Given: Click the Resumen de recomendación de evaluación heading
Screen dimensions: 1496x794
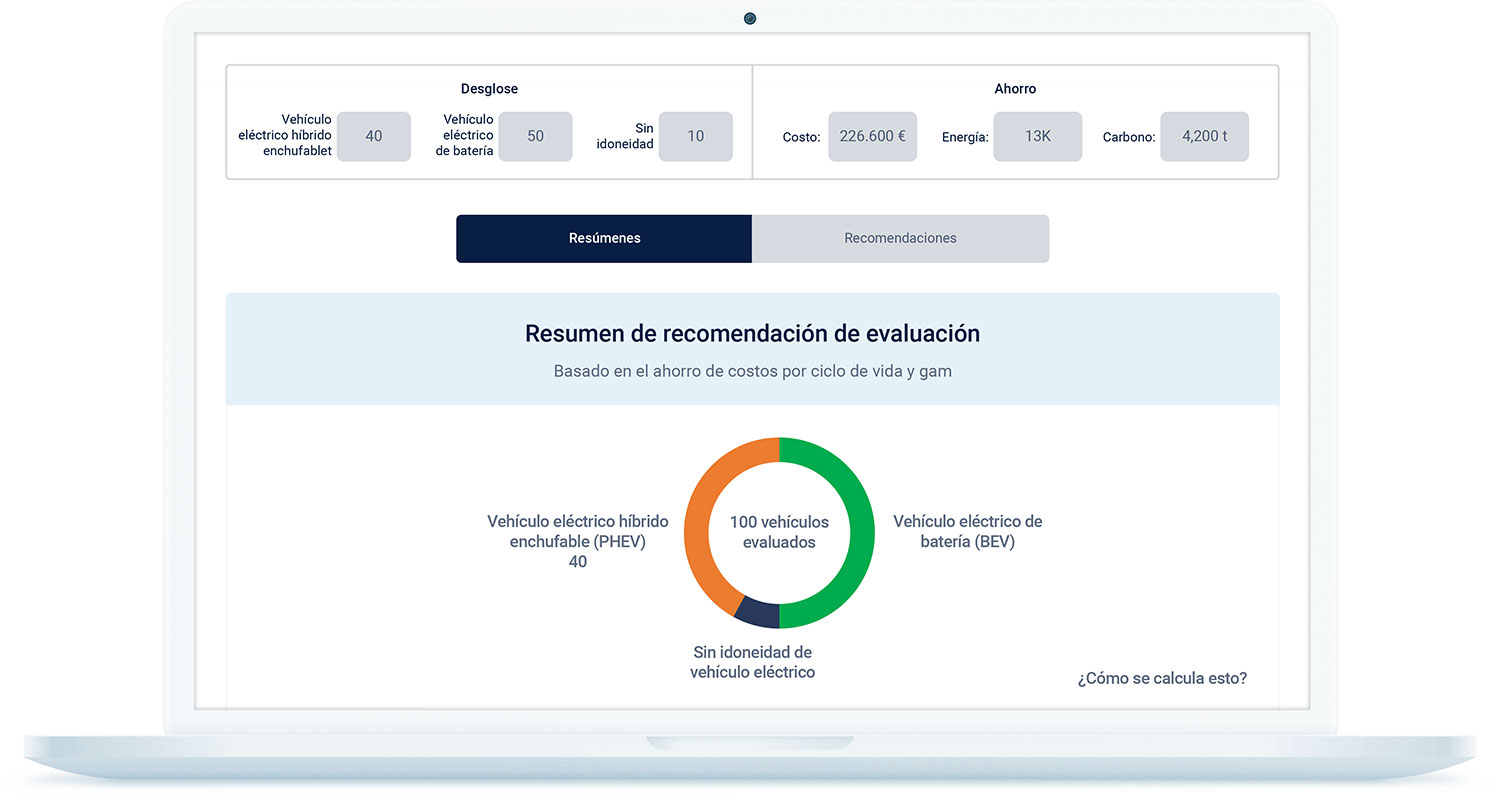Looking at the screenshot, I should click(751, 334).
